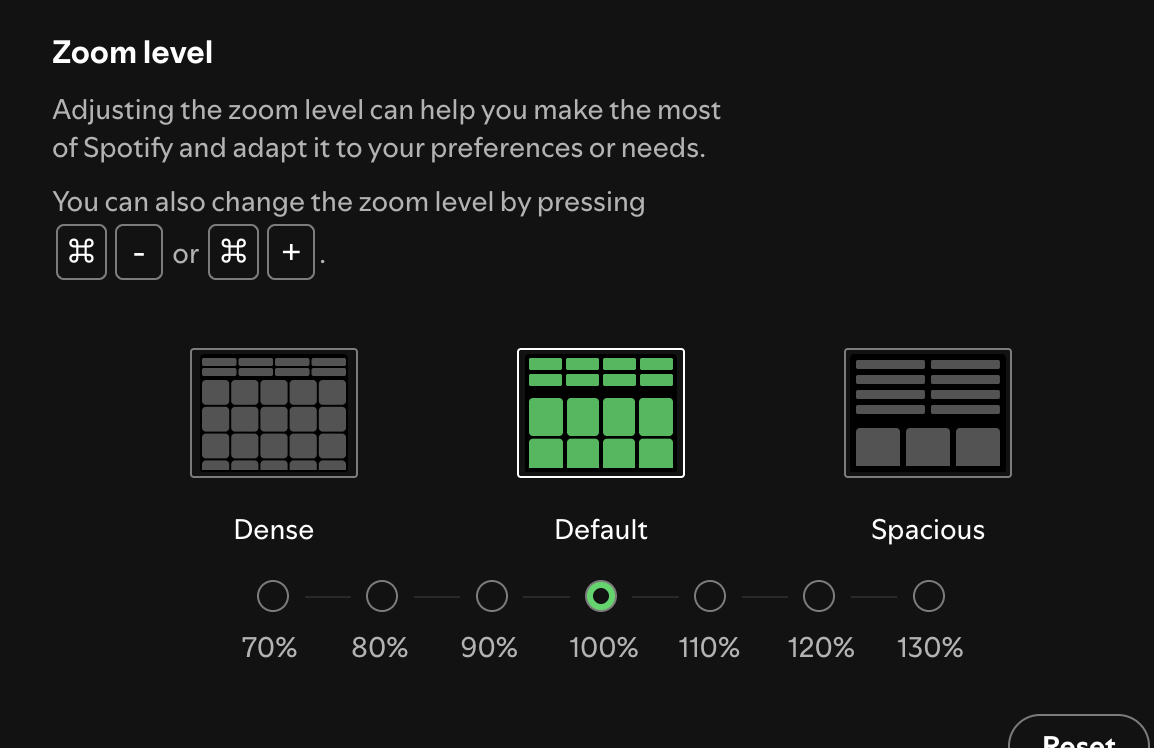Image resolution: width=1154 pixels, height=748 pixels.
Task: Click the 90% label
Action: [489, 648]
